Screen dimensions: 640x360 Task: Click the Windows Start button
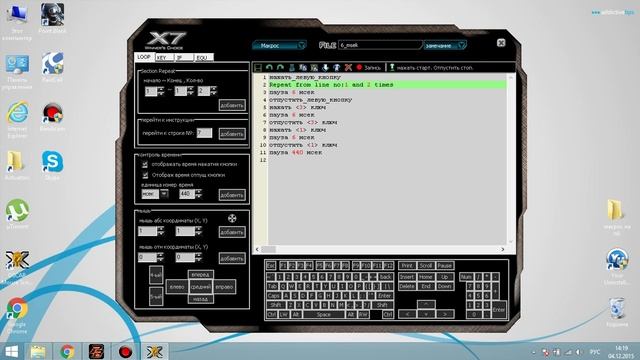(11, 351)
